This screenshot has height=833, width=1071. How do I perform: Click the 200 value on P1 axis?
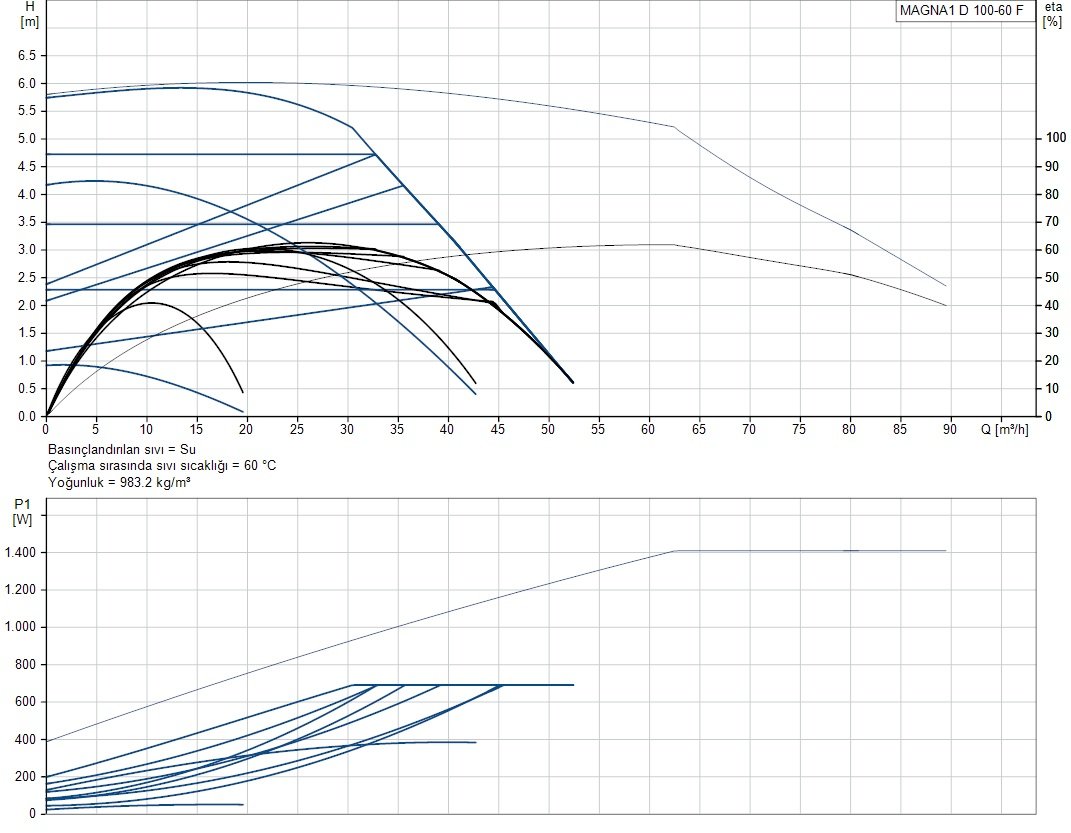(26, 777)
